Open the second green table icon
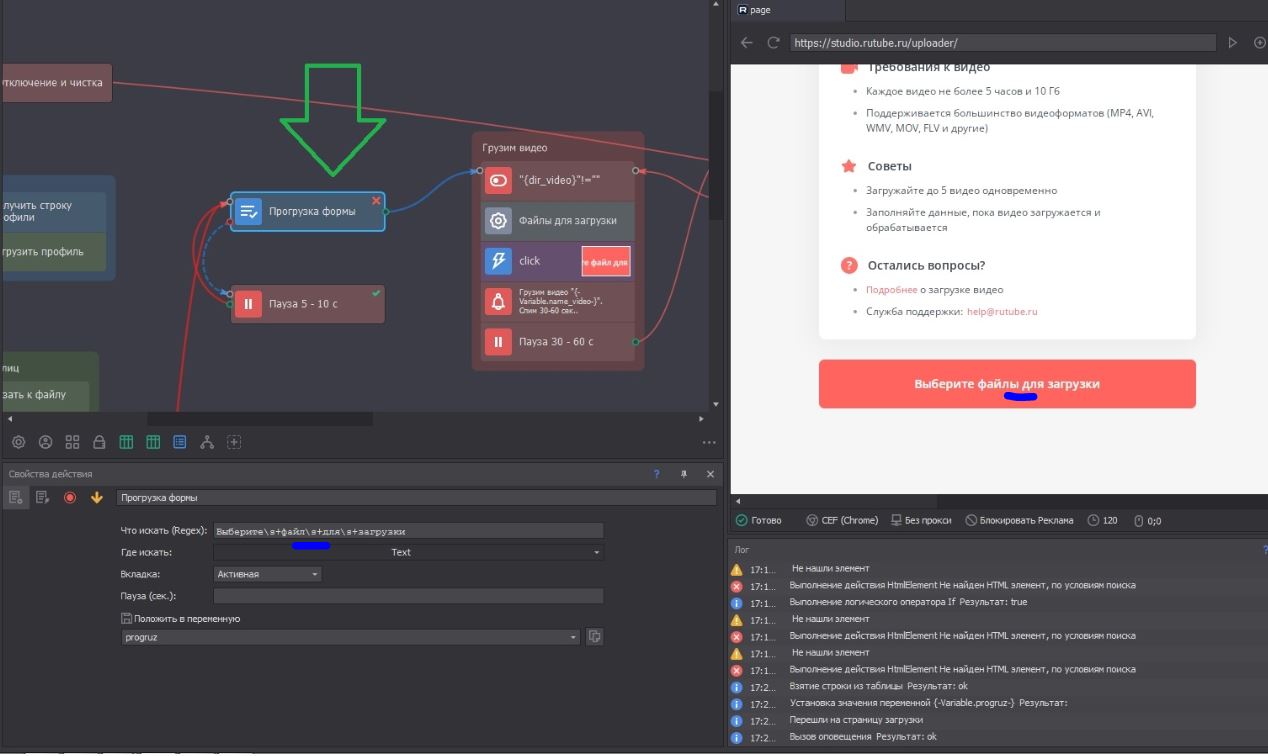Viewport: 1268px width, 756px height. point(153,442)
